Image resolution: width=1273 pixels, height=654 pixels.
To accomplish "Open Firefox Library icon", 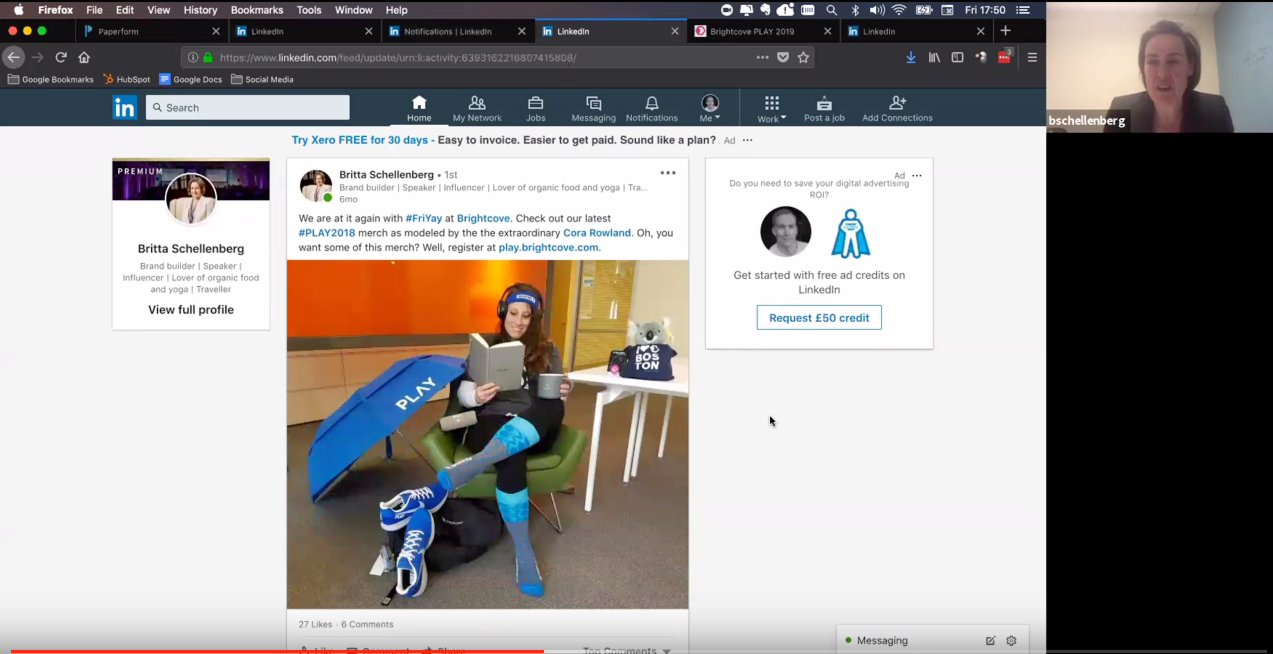I will tap(934, 57).
